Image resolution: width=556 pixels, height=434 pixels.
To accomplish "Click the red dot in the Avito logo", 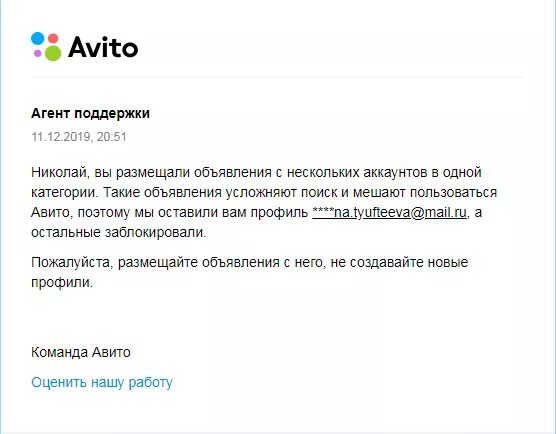I will [x=53, y=38].
